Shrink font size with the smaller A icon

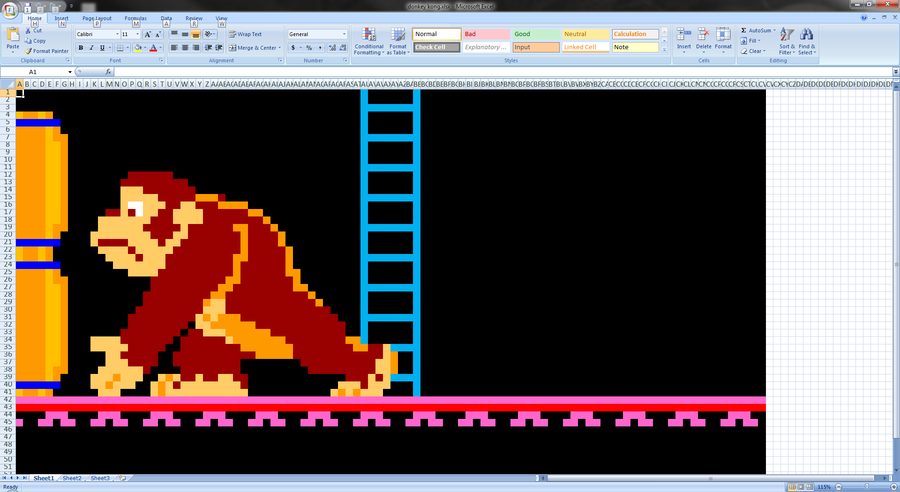[158, 34]
